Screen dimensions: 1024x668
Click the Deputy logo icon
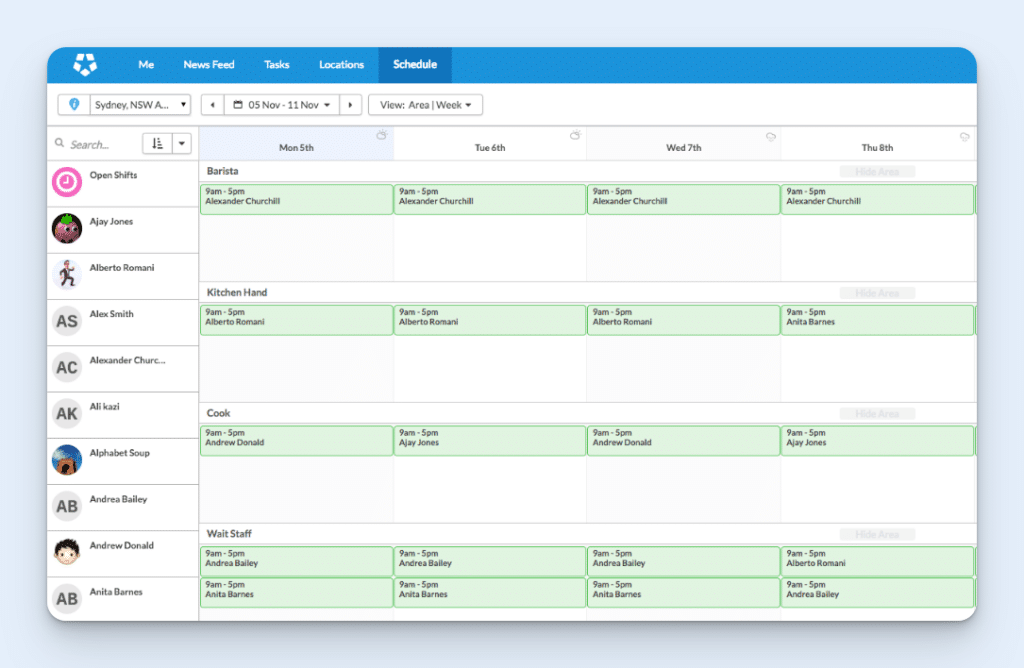tap(86, 64)
